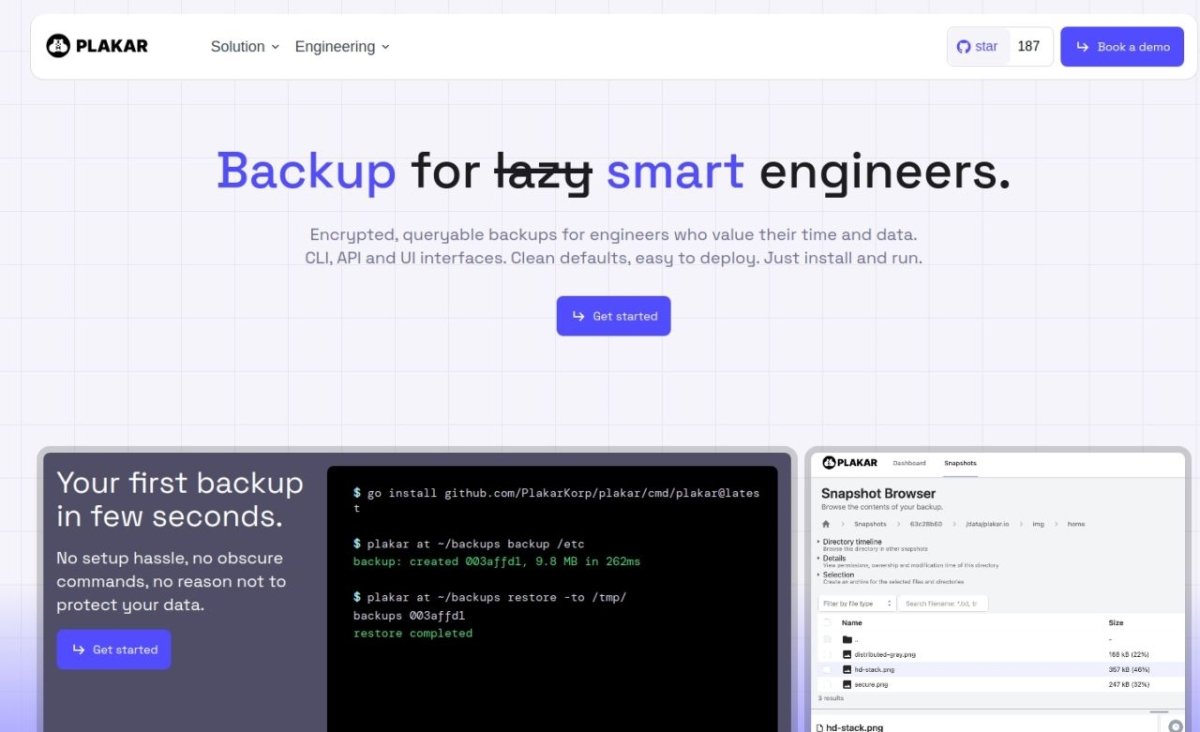
Task: Toggle the select-all checkbox beside Name header
Action: tap(827, 622)
